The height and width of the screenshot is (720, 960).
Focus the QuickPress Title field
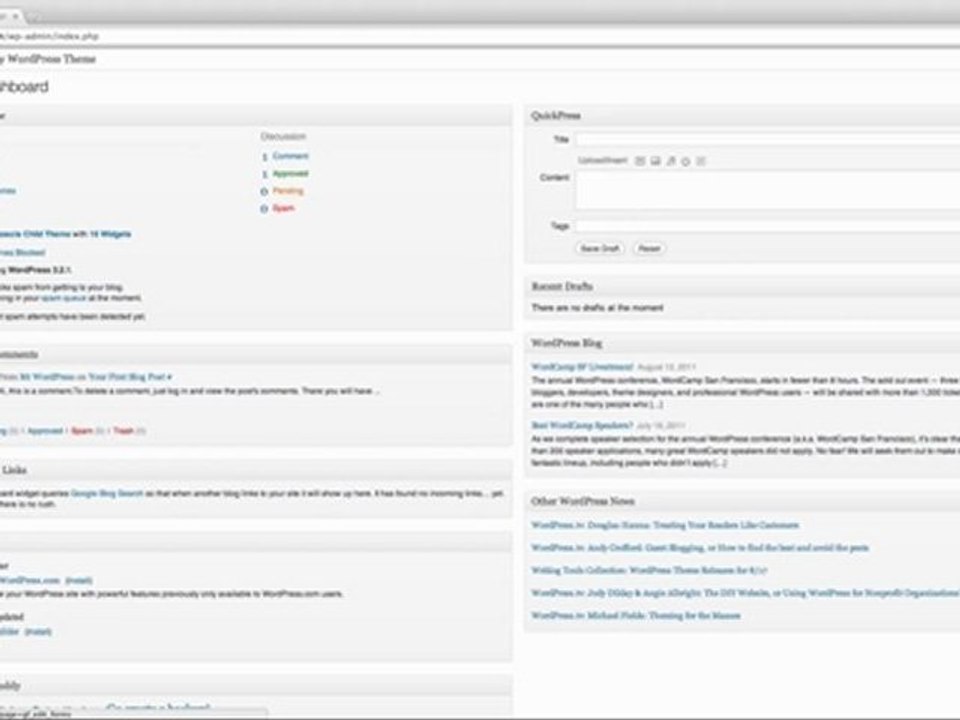tap(767, 140)
